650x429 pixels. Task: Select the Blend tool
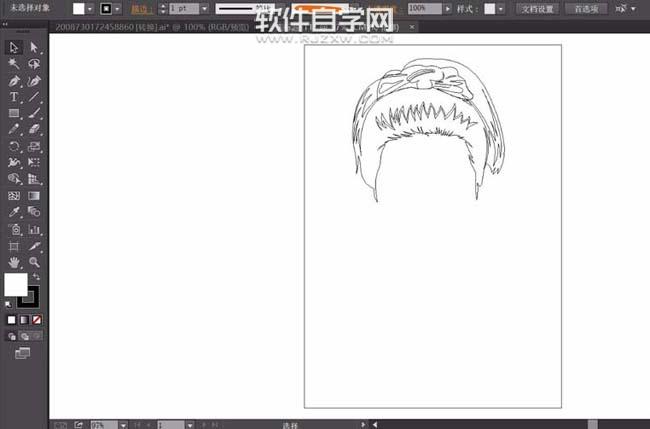(x=34, y=212)
